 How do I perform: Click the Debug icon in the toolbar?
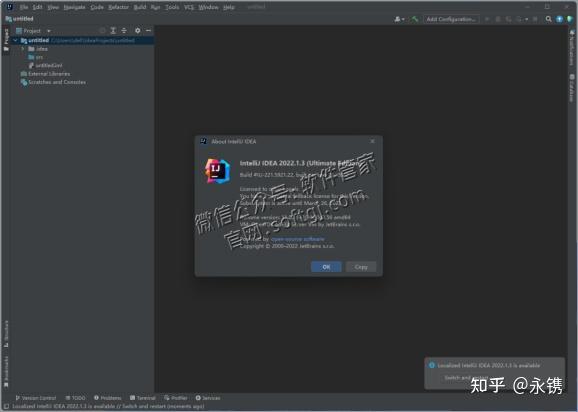(498, 19)
